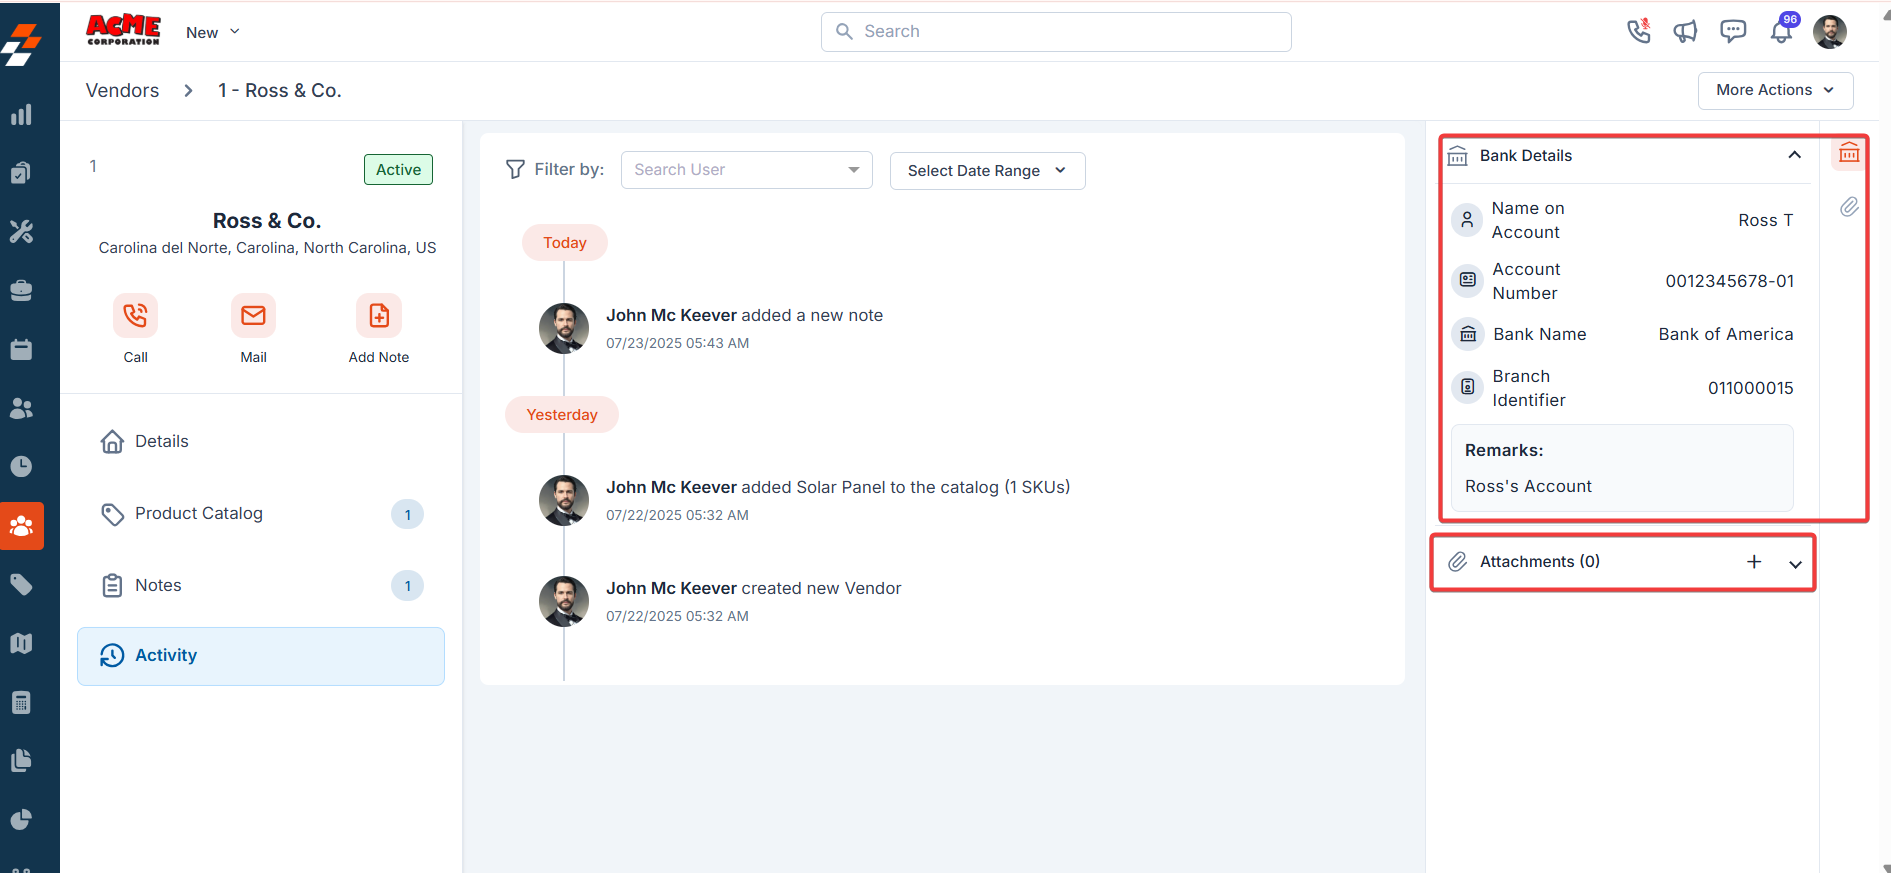Open the price tag sidebar icon
Image resolution: width=1891 pixels, height=873 pixels.
pyautogui.click(x=21, y=585)
